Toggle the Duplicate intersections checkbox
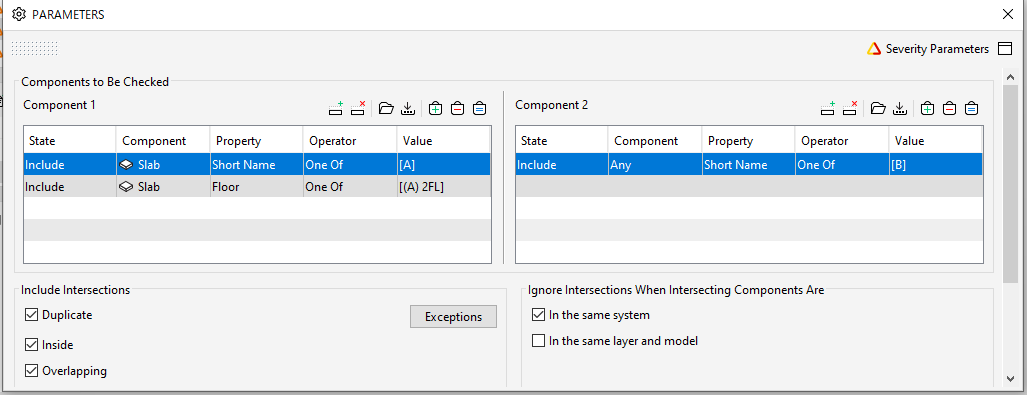The height and width of the screenshot is (395, 1027). coord(31,315)
